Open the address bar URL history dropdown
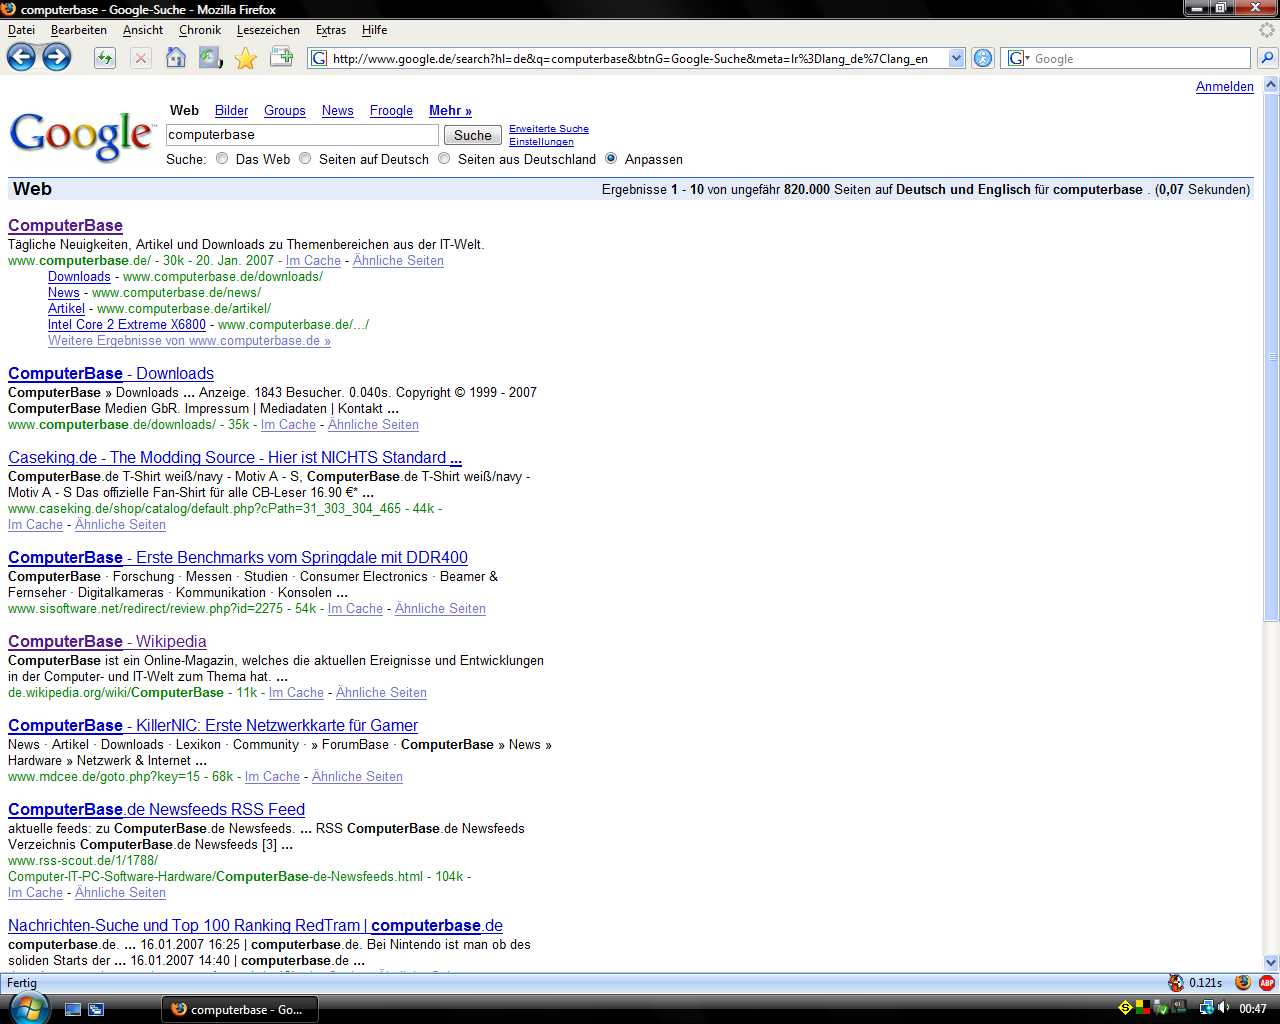Image resolution: width=1280 pixels, height=1024 pixels. tap(956, 58)
